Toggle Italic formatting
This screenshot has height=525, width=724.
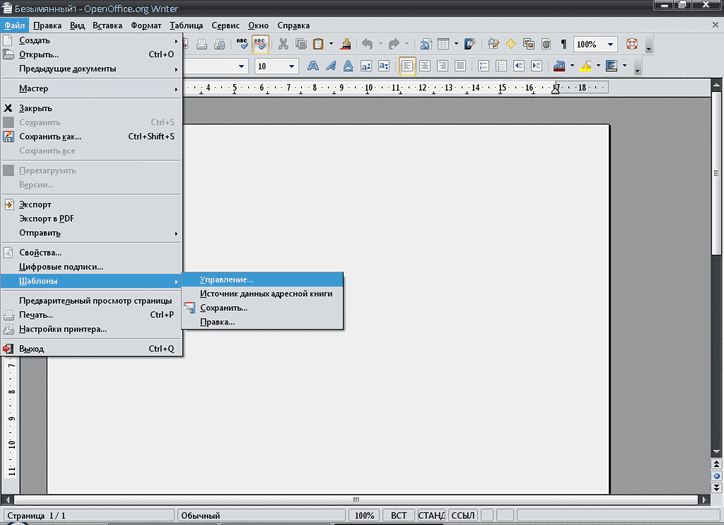[331, 66]
